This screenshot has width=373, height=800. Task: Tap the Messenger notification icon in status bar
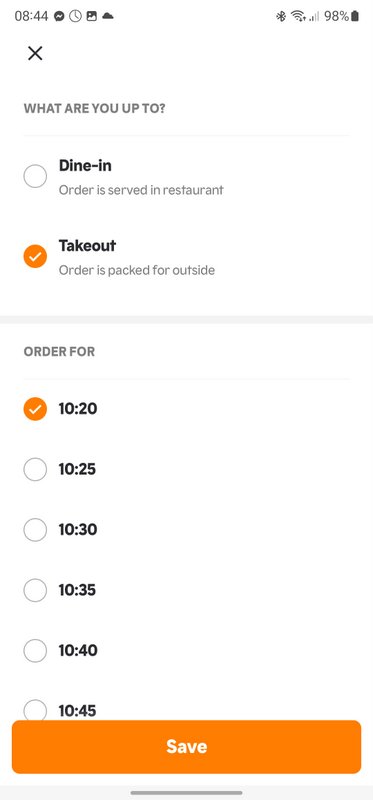pos(59,16)
